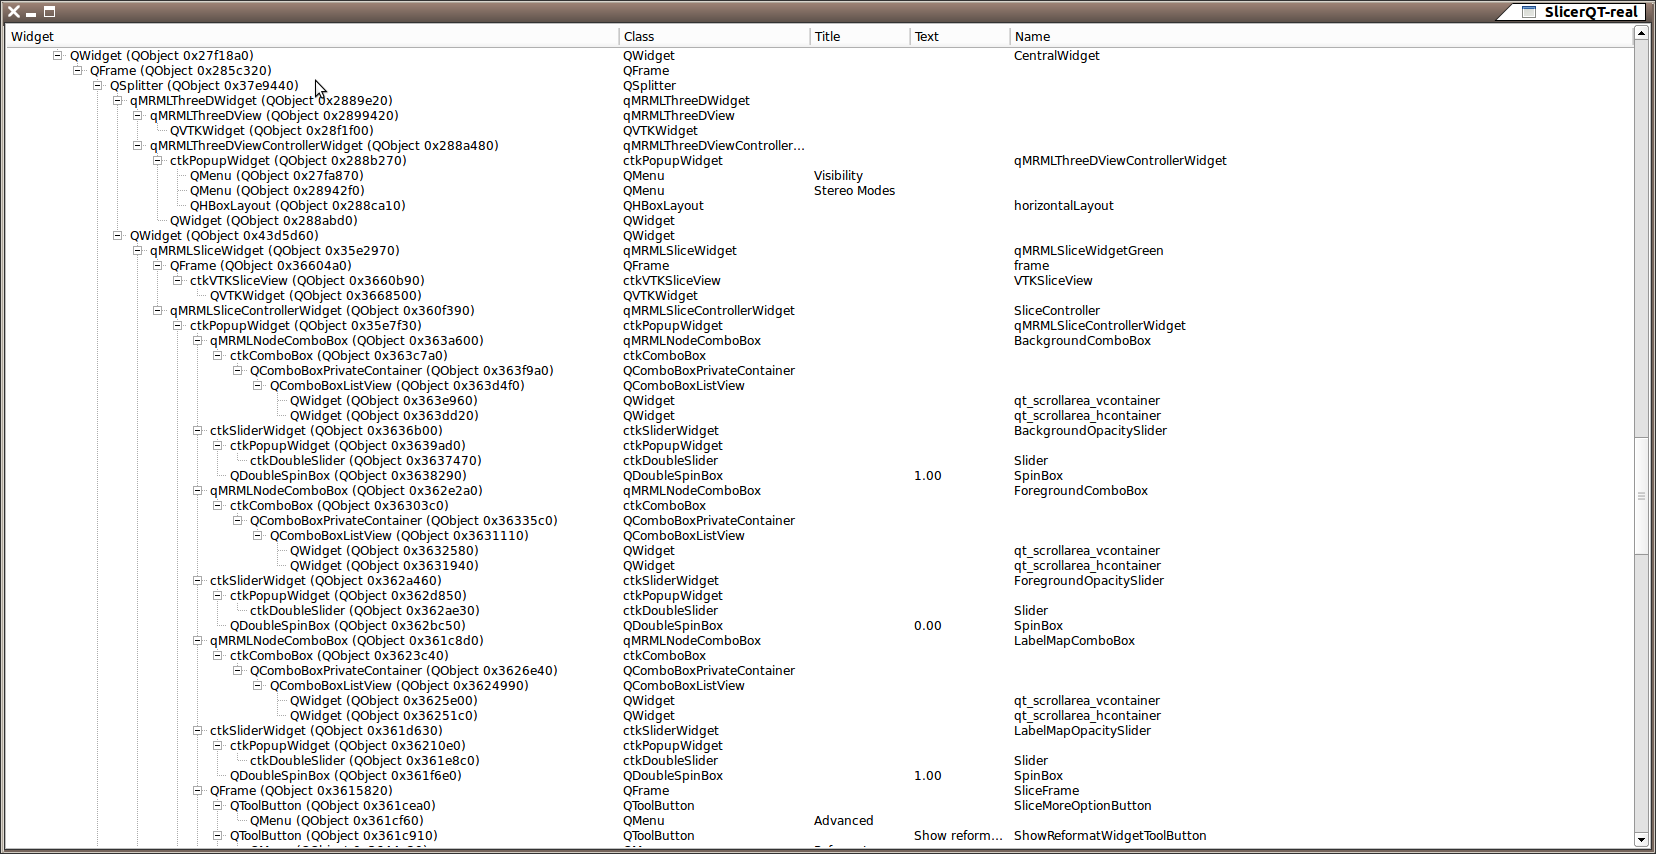Click the Text column header
This screenshot has height=854, width=1656.
pyautogui.click(x=926, y=37)
